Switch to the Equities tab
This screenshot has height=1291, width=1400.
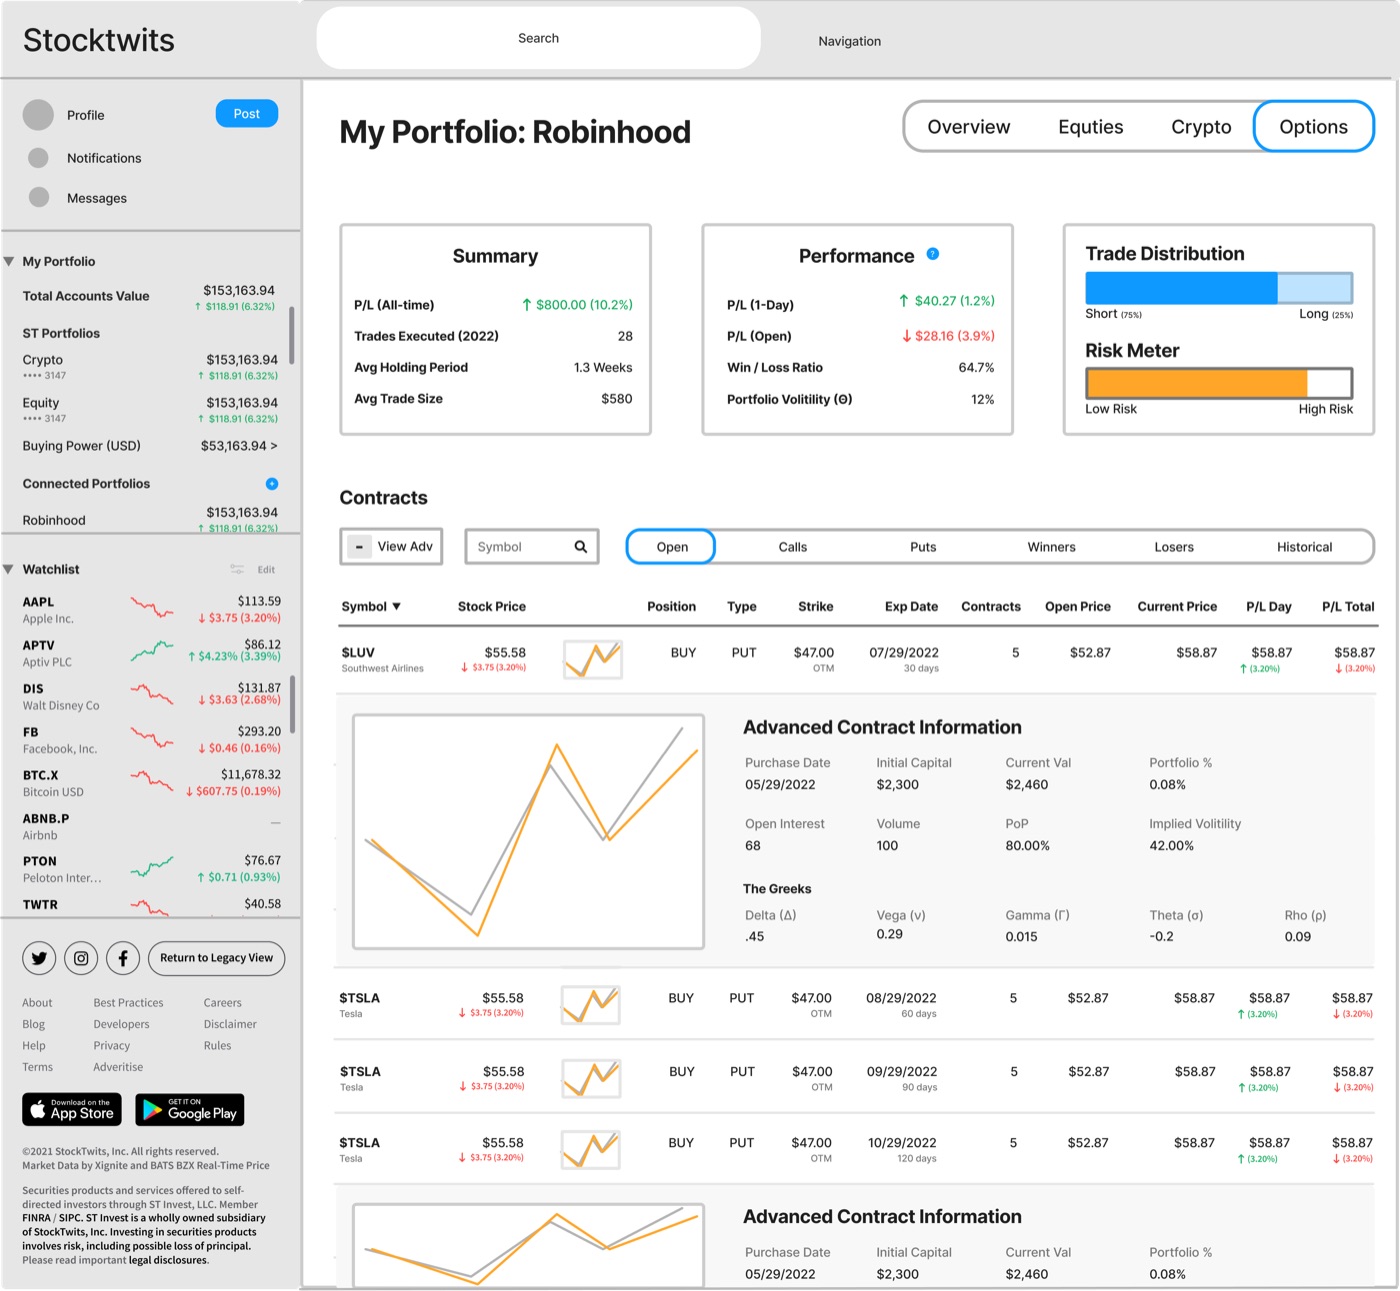(x=1090, y=126)
